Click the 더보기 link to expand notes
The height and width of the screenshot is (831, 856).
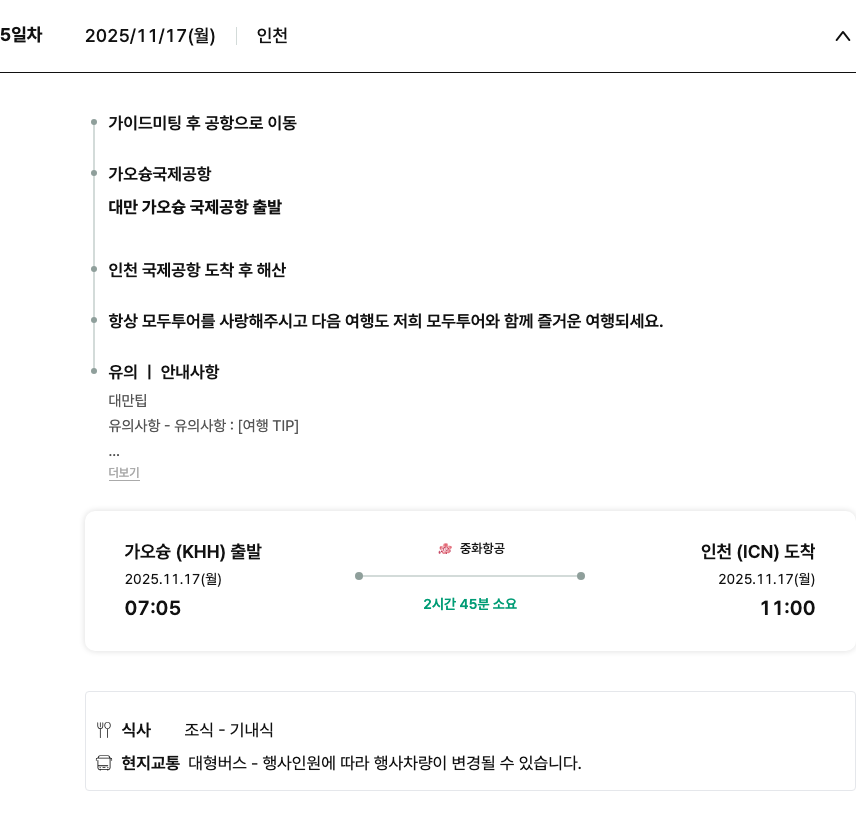124,473
